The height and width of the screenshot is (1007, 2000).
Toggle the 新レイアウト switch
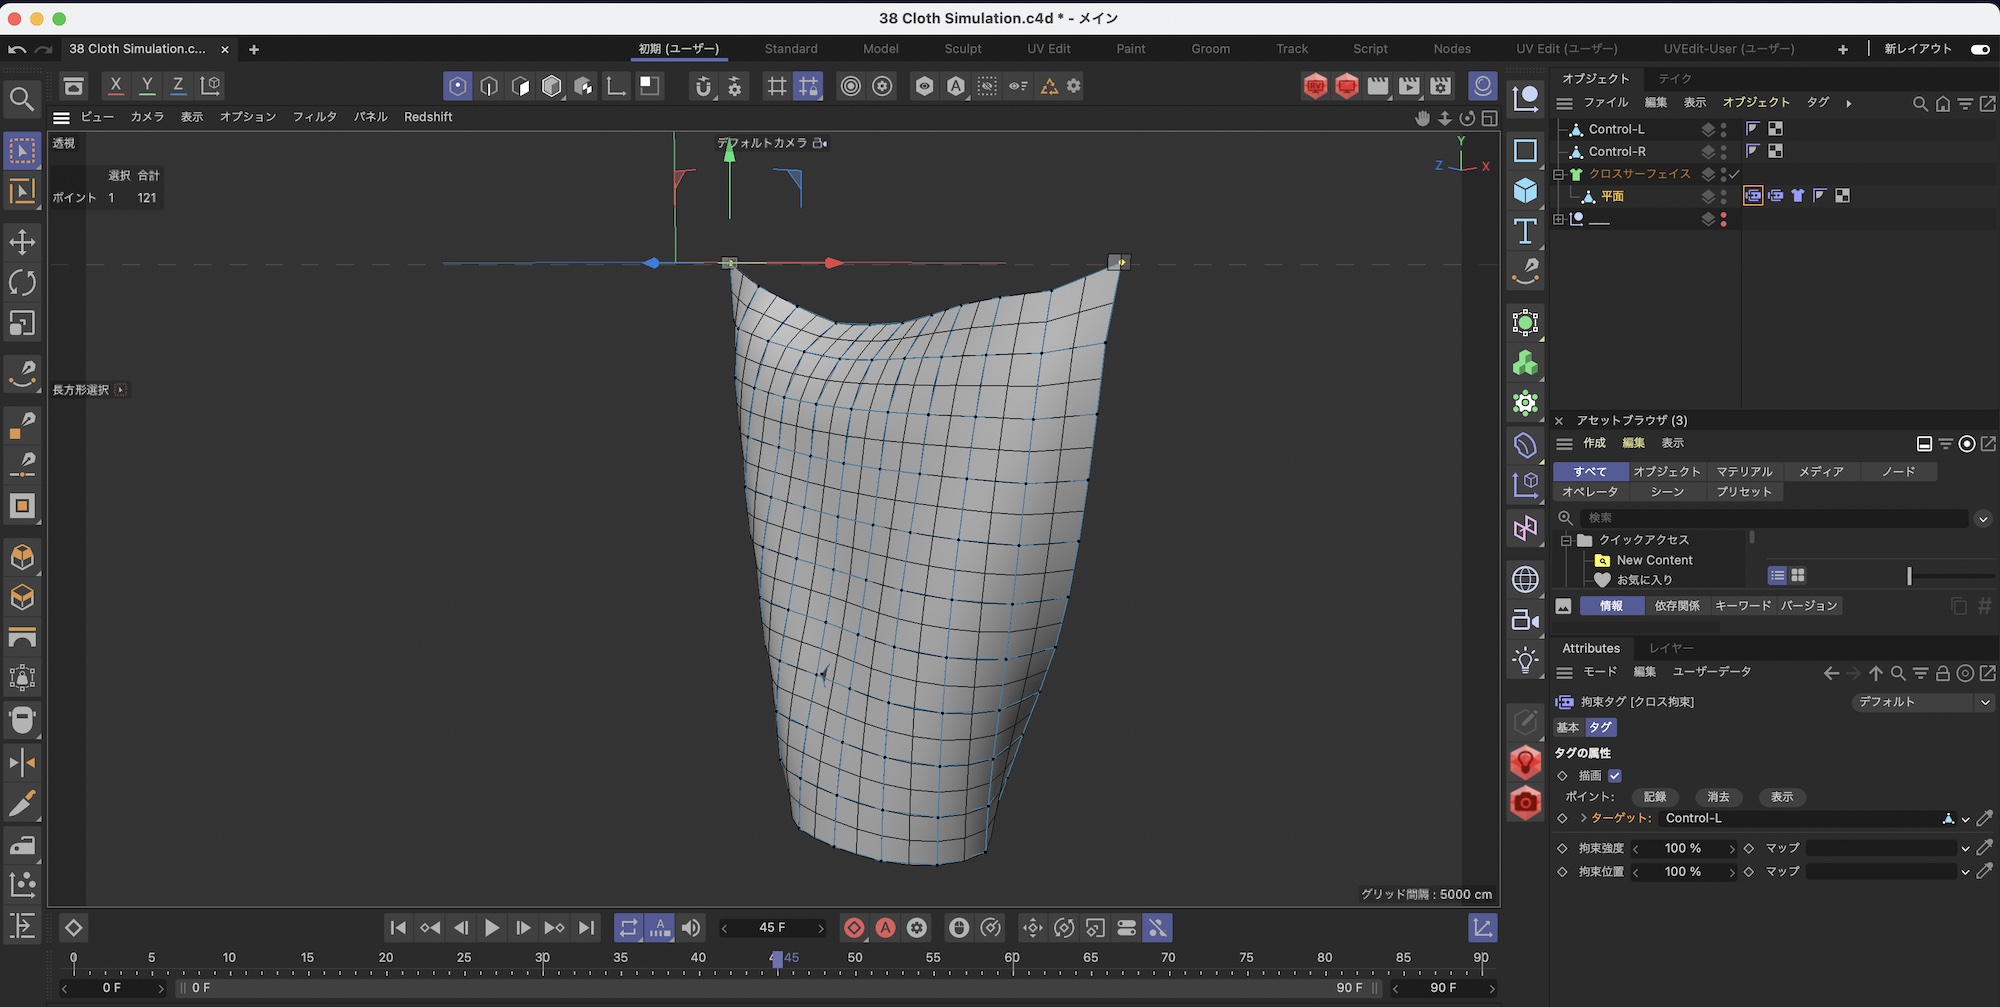tap(1979, 49)
